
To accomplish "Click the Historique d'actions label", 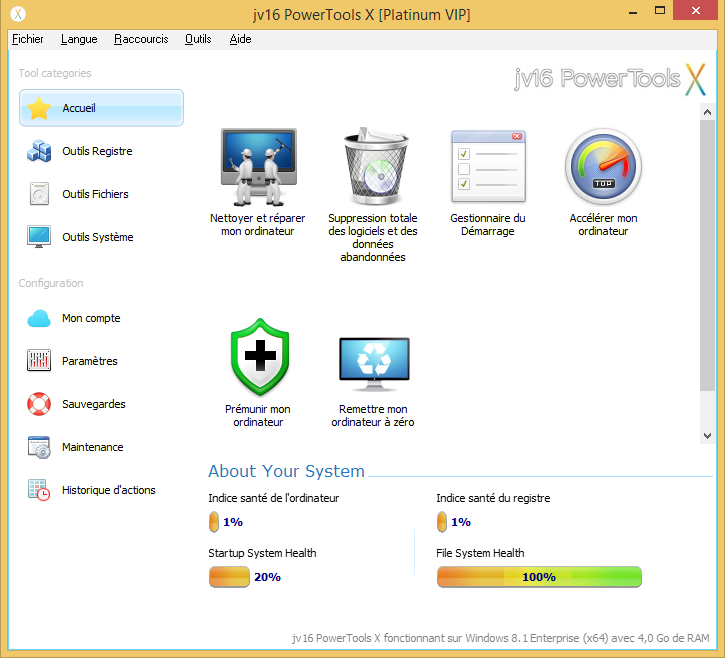I will [x=109, y=490].
